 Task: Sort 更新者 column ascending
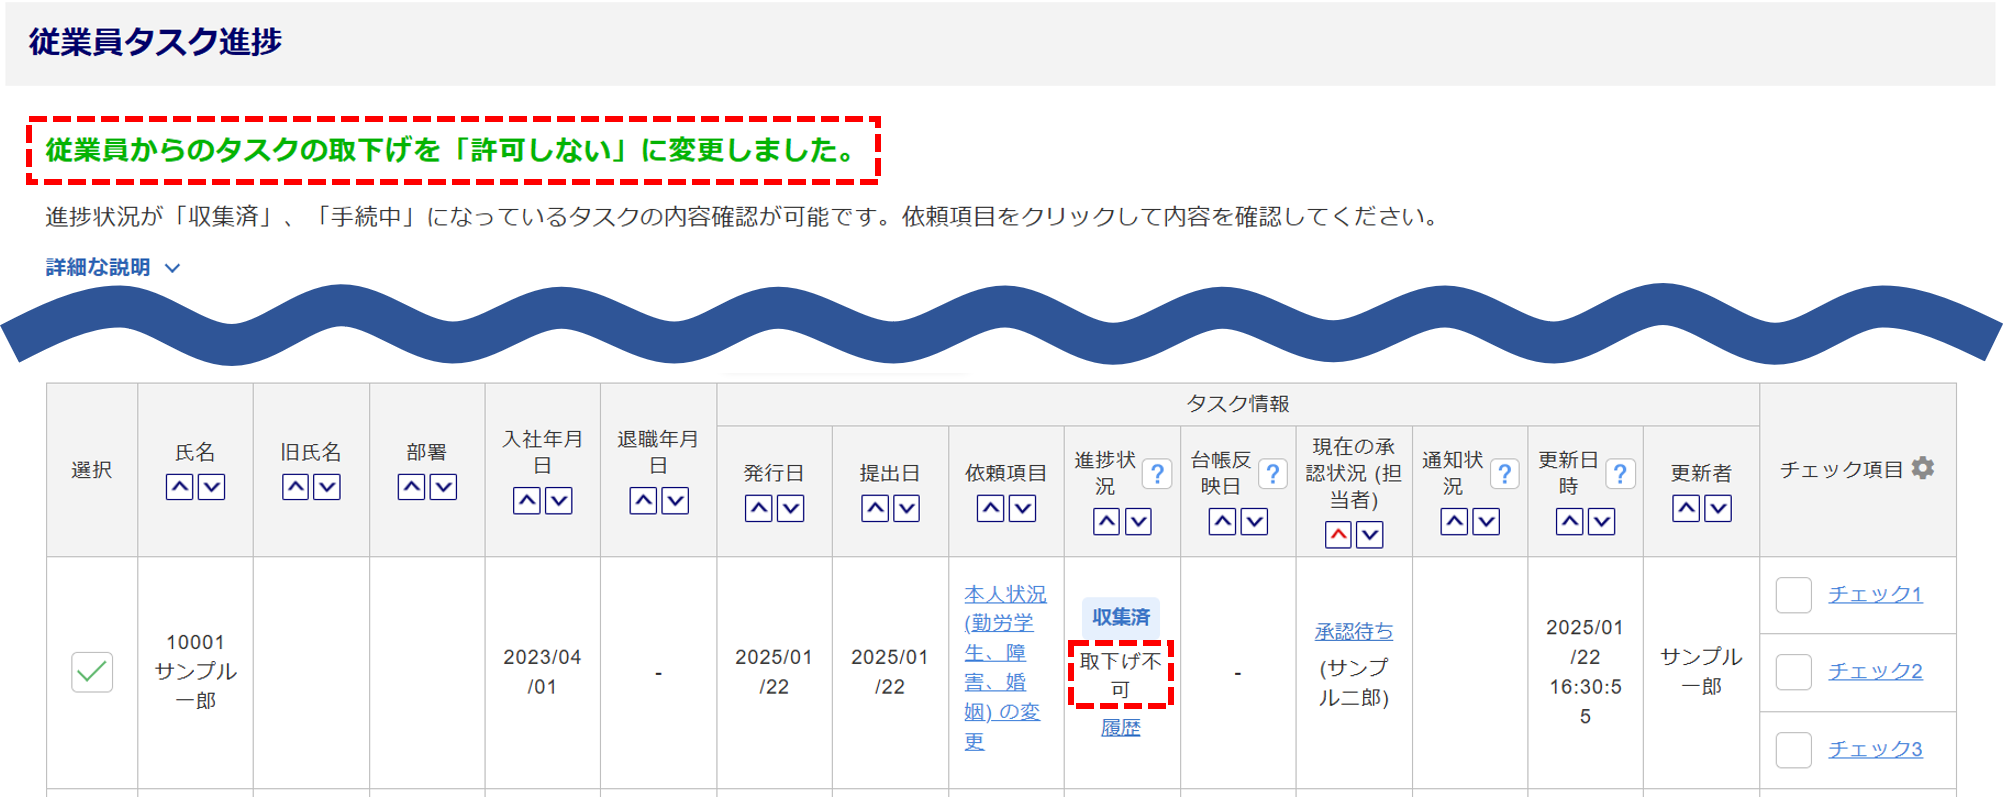pyautogui.click(x=1686, y=509)
